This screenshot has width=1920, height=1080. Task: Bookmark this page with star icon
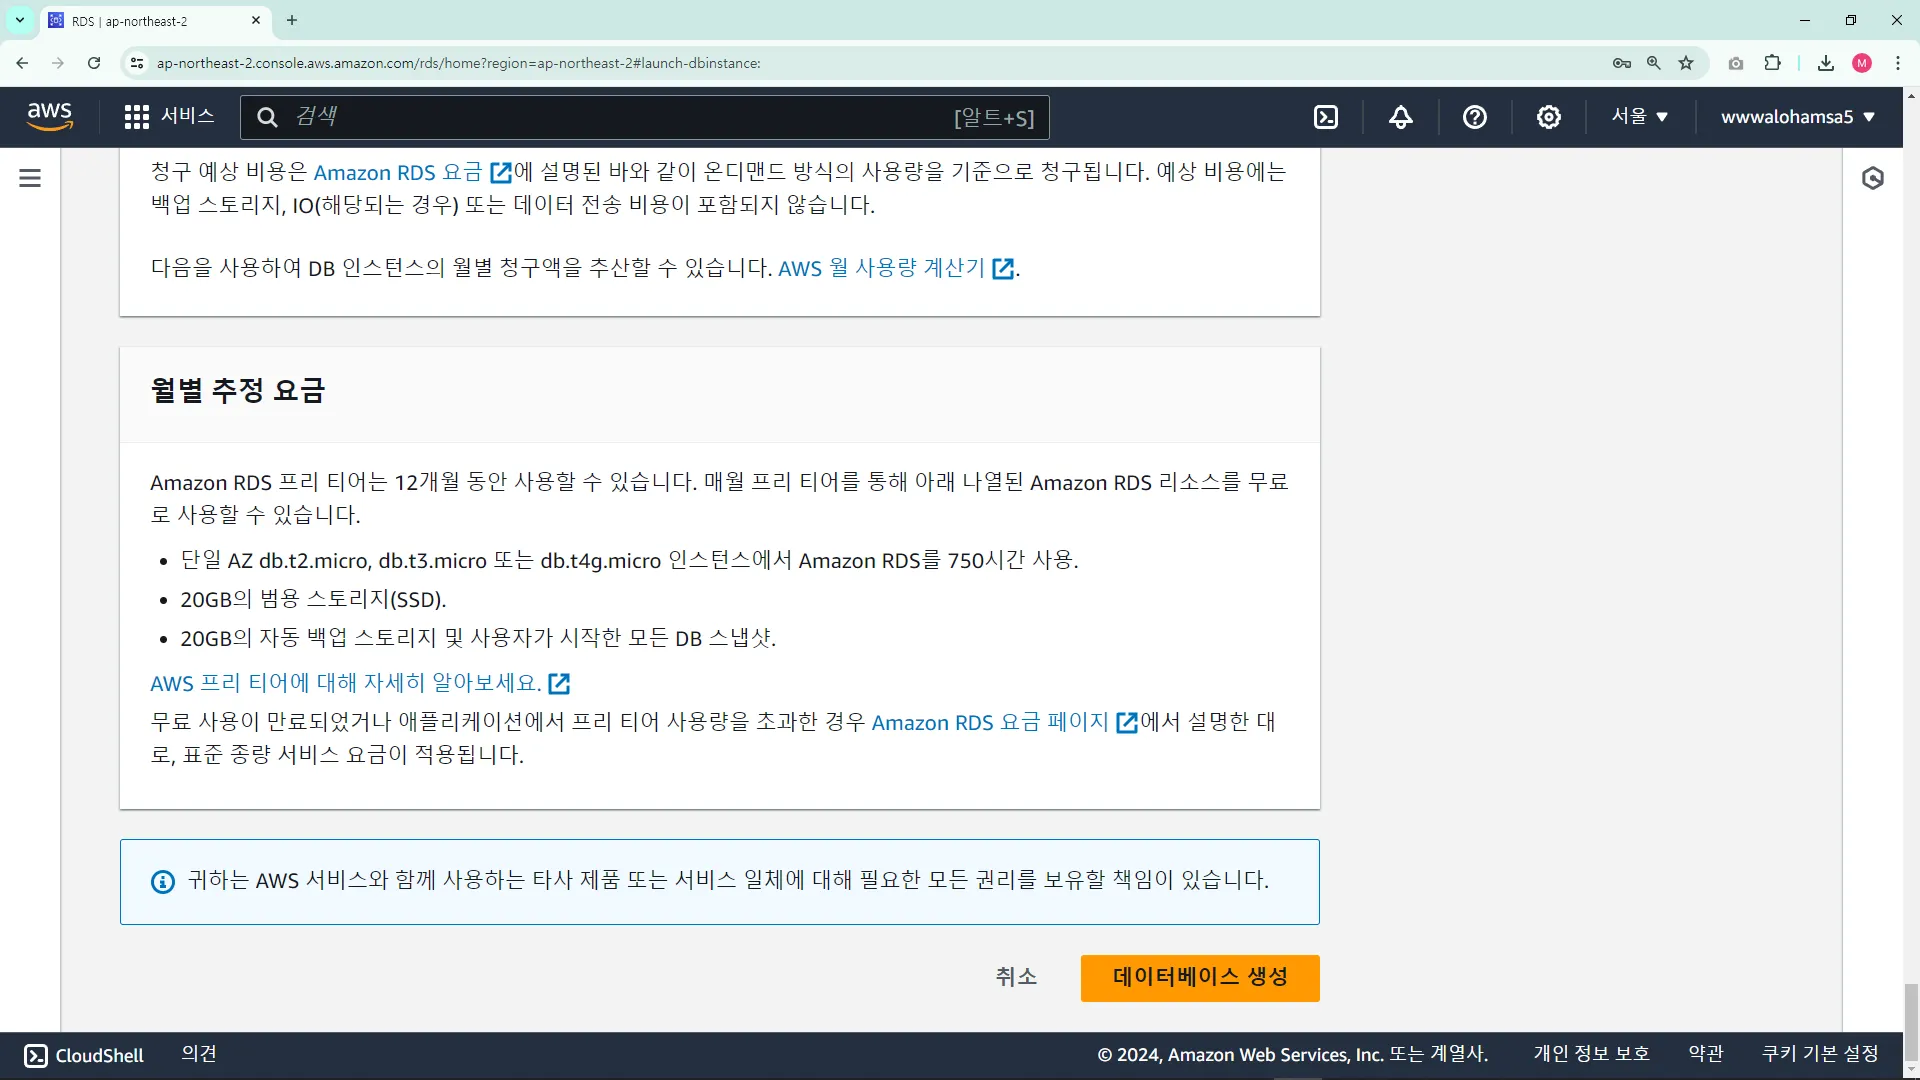pos(1686,63)
